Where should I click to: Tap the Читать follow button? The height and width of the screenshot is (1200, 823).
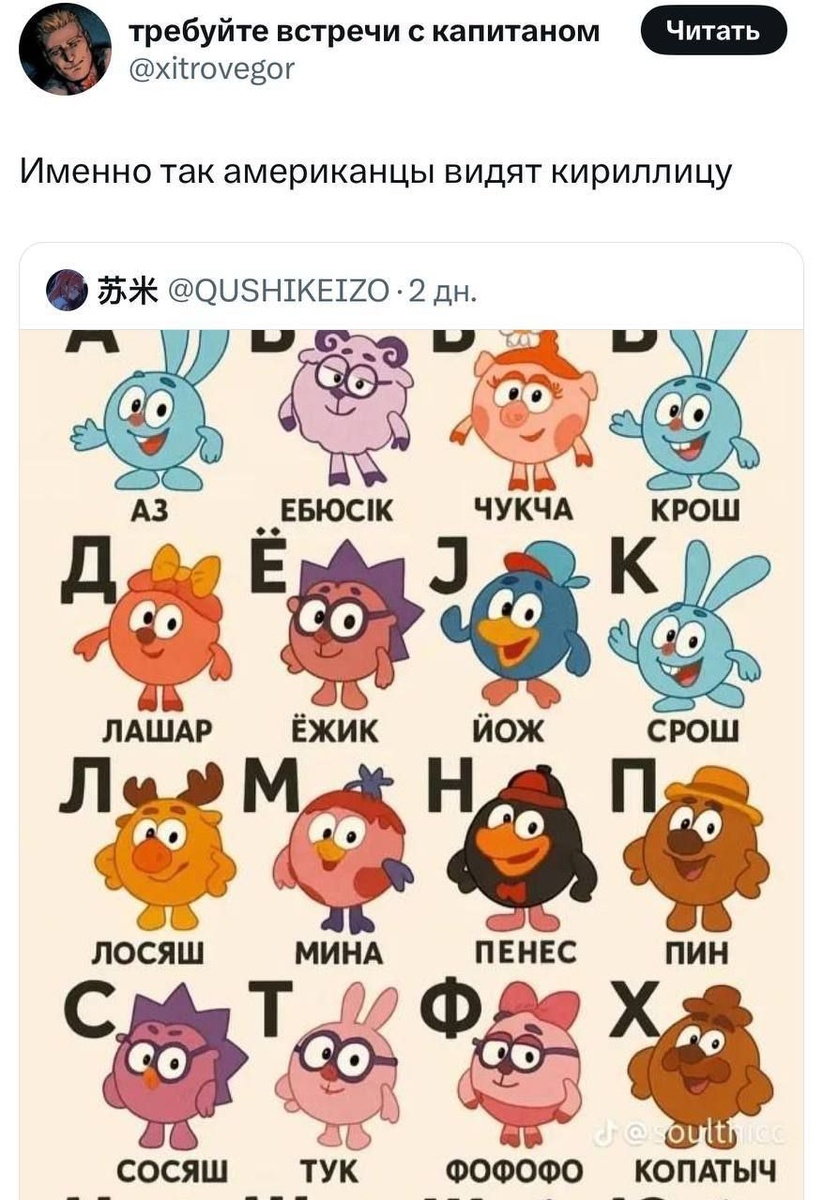(x=713, y=33)
